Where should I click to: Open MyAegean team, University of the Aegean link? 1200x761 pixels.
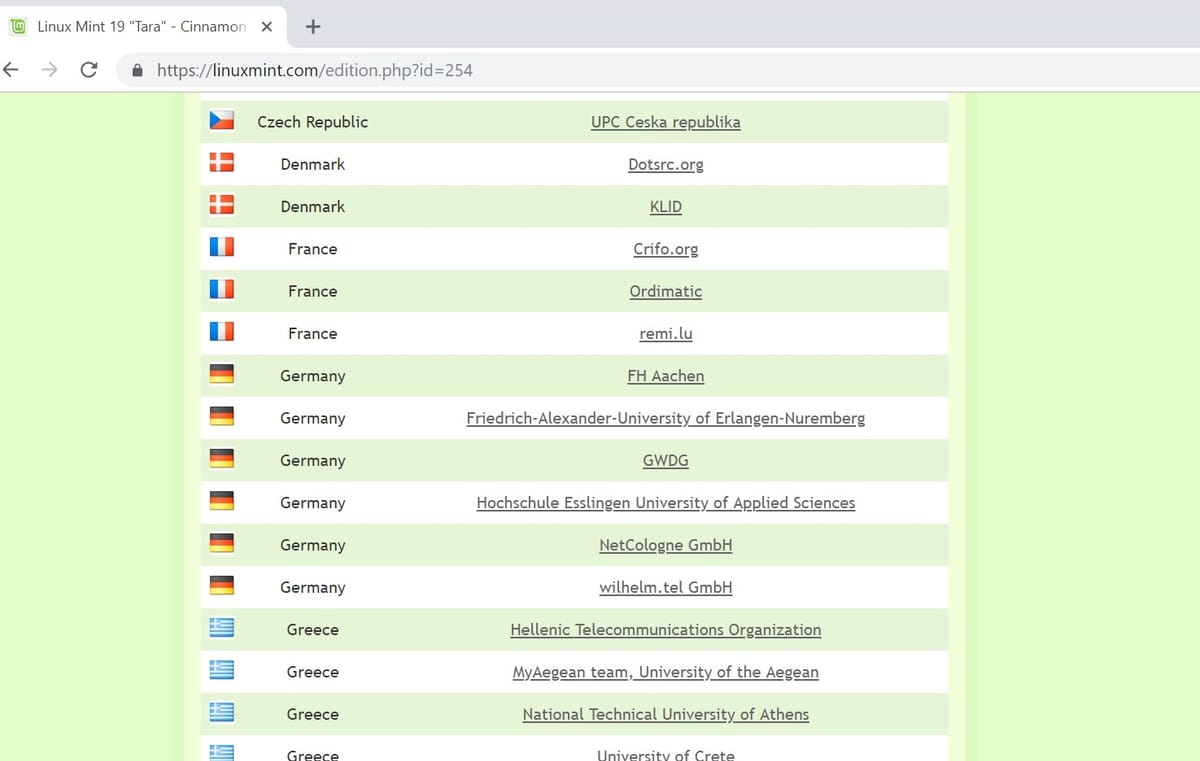pos(666,672)
